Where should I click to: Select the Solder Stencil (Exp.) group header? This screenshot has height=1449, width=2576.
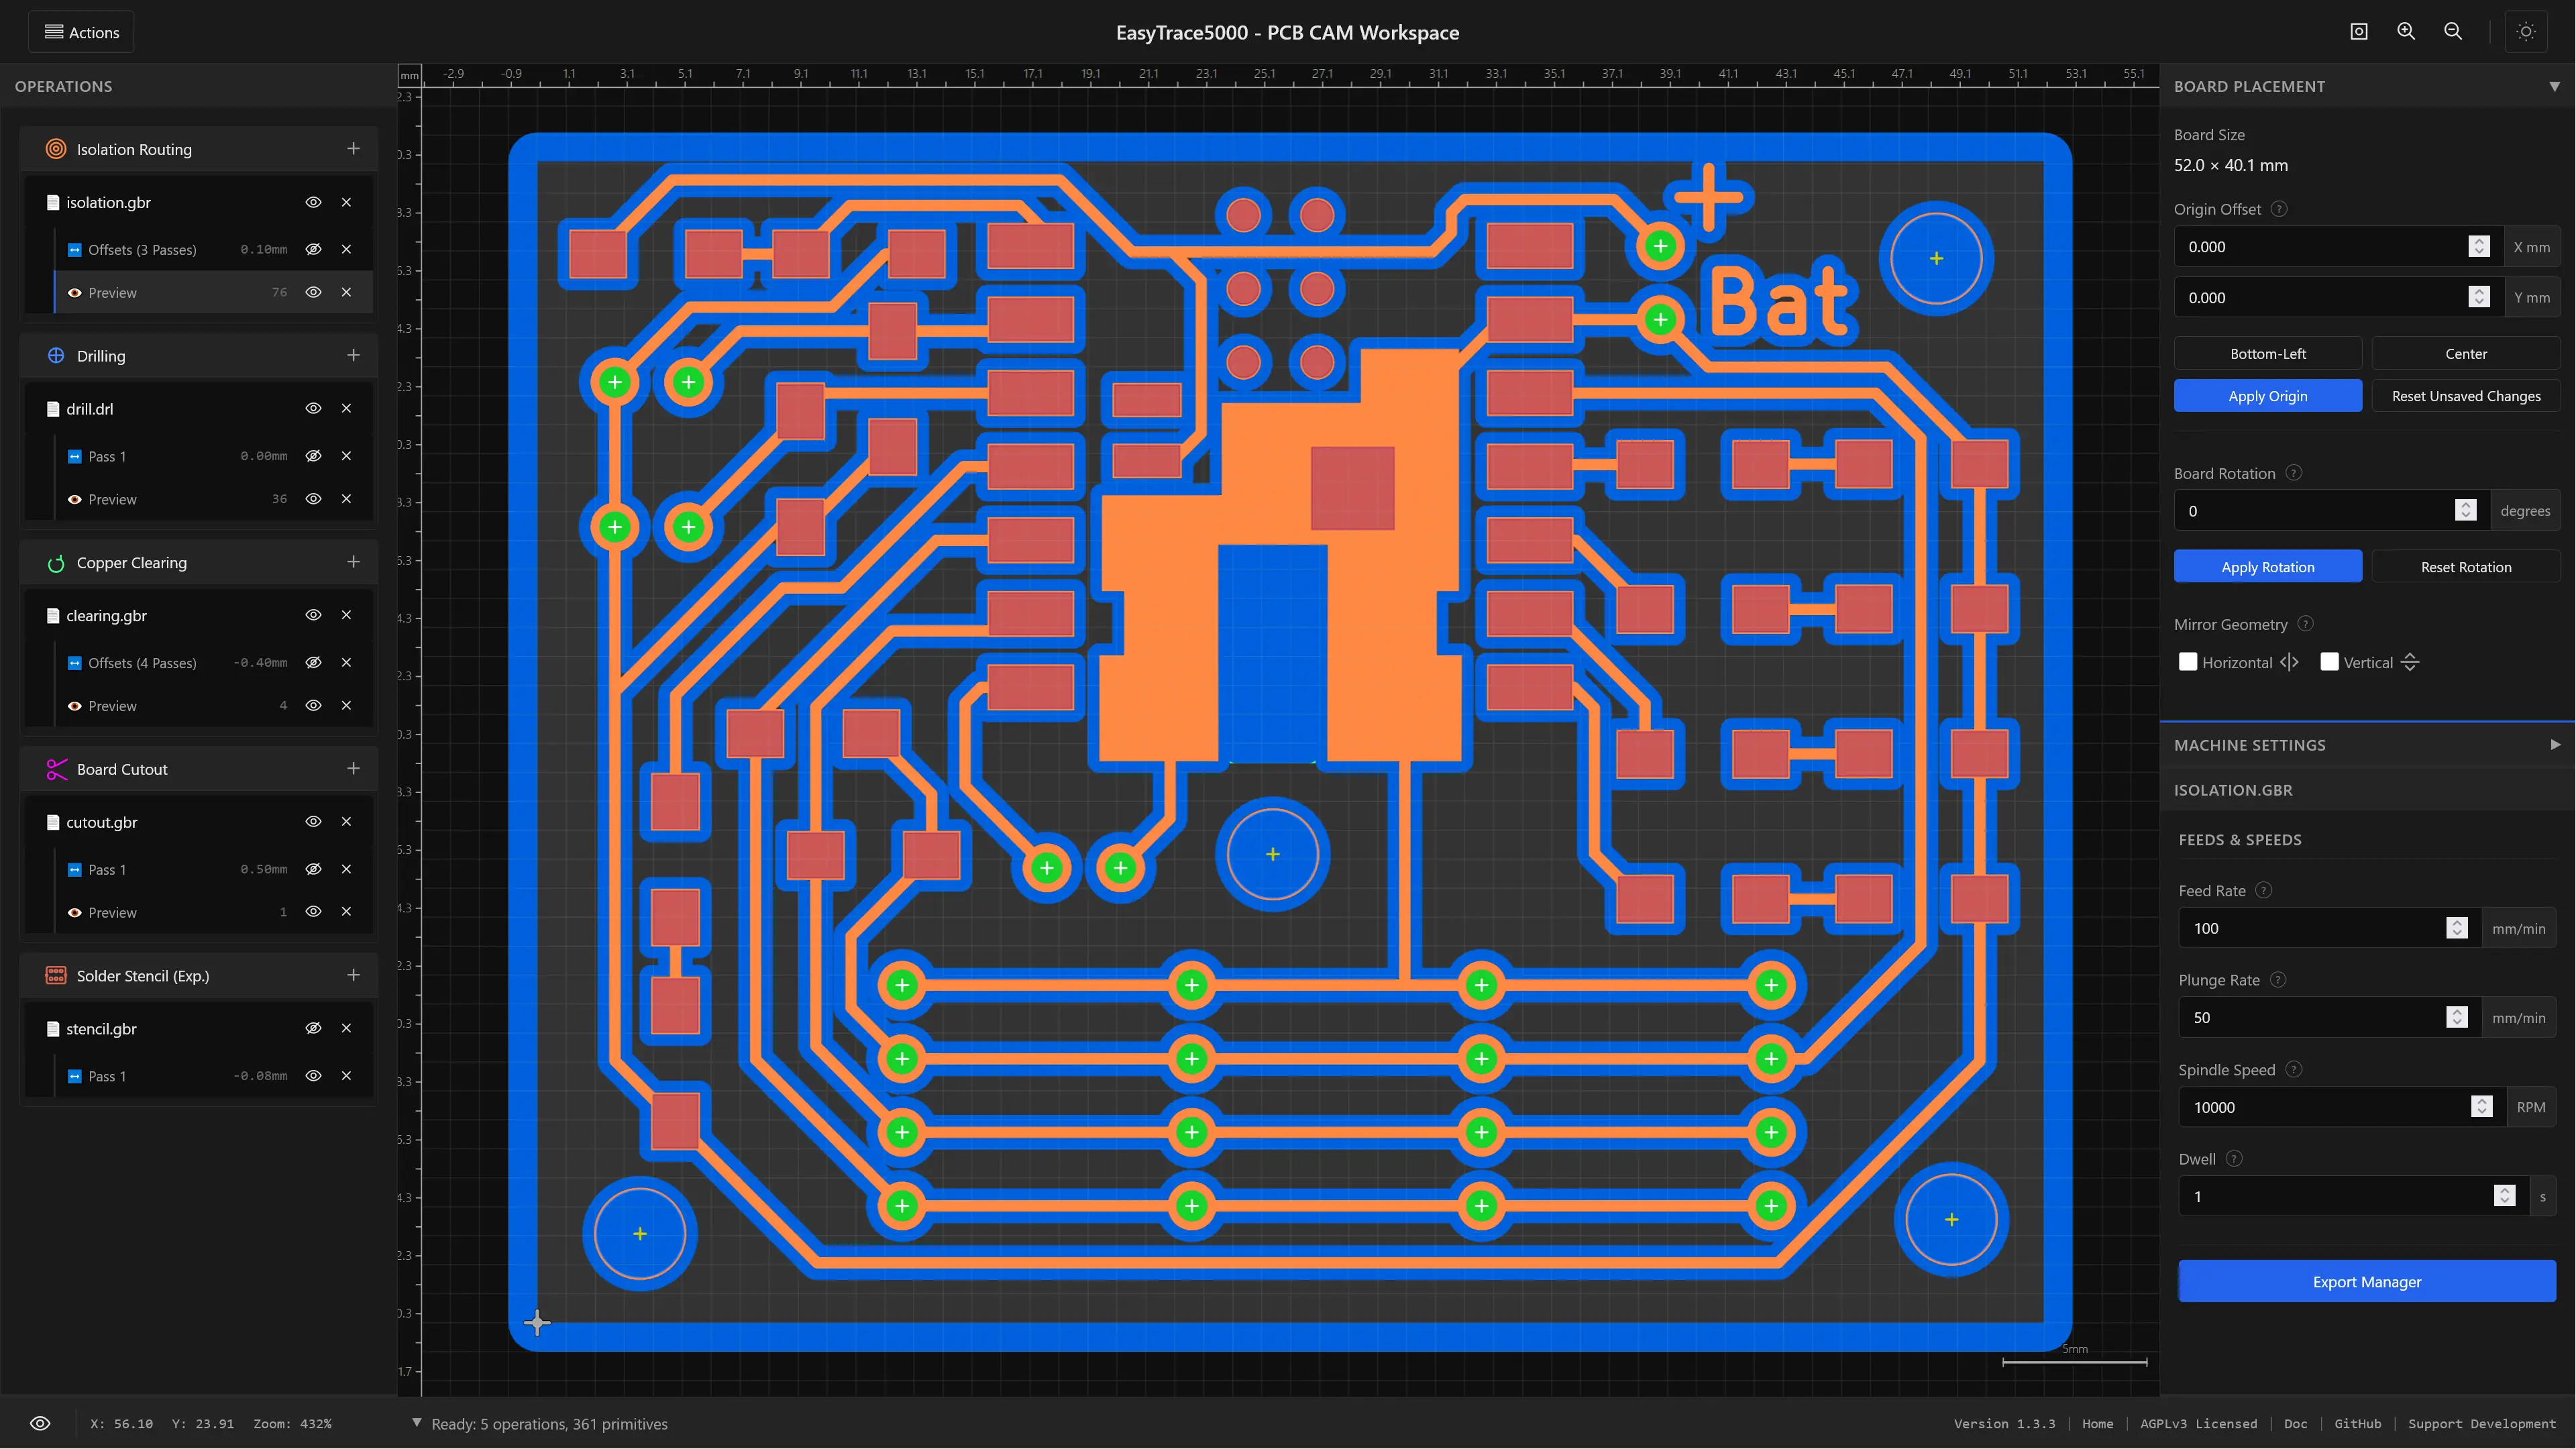(x=198, y=975)
